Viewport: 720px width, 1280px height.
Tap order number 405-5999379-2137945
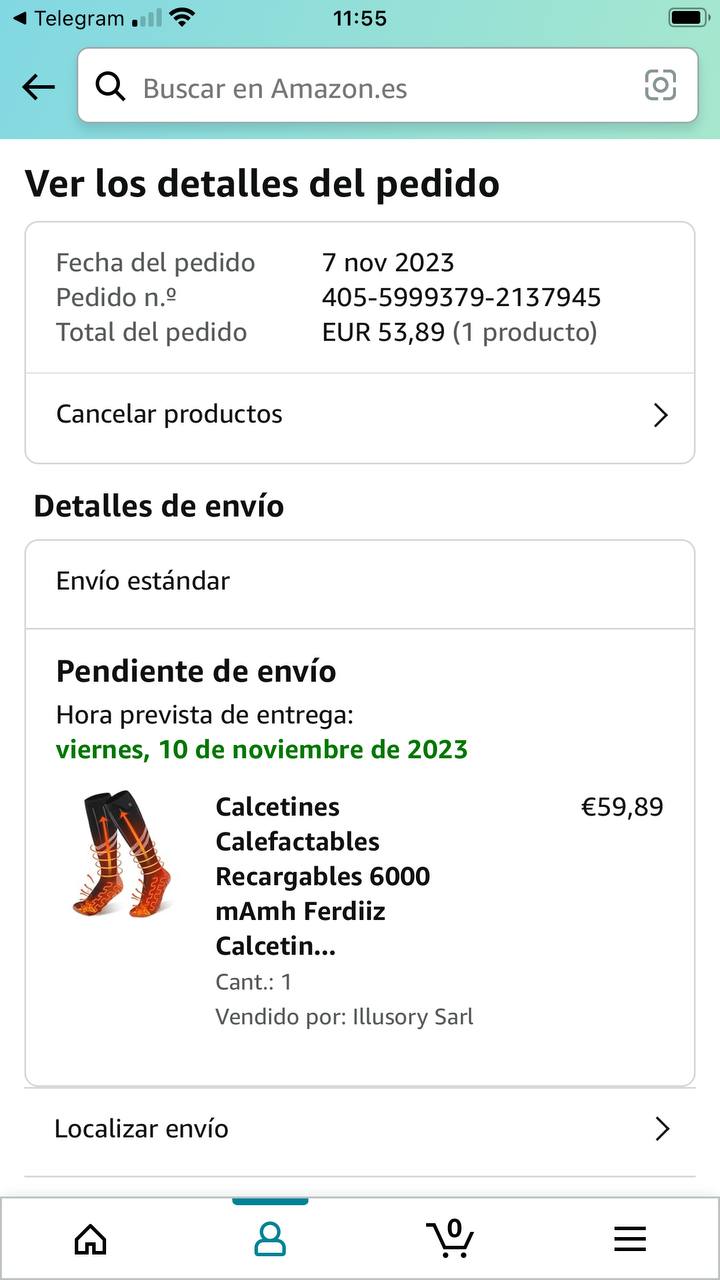[461, 297]
